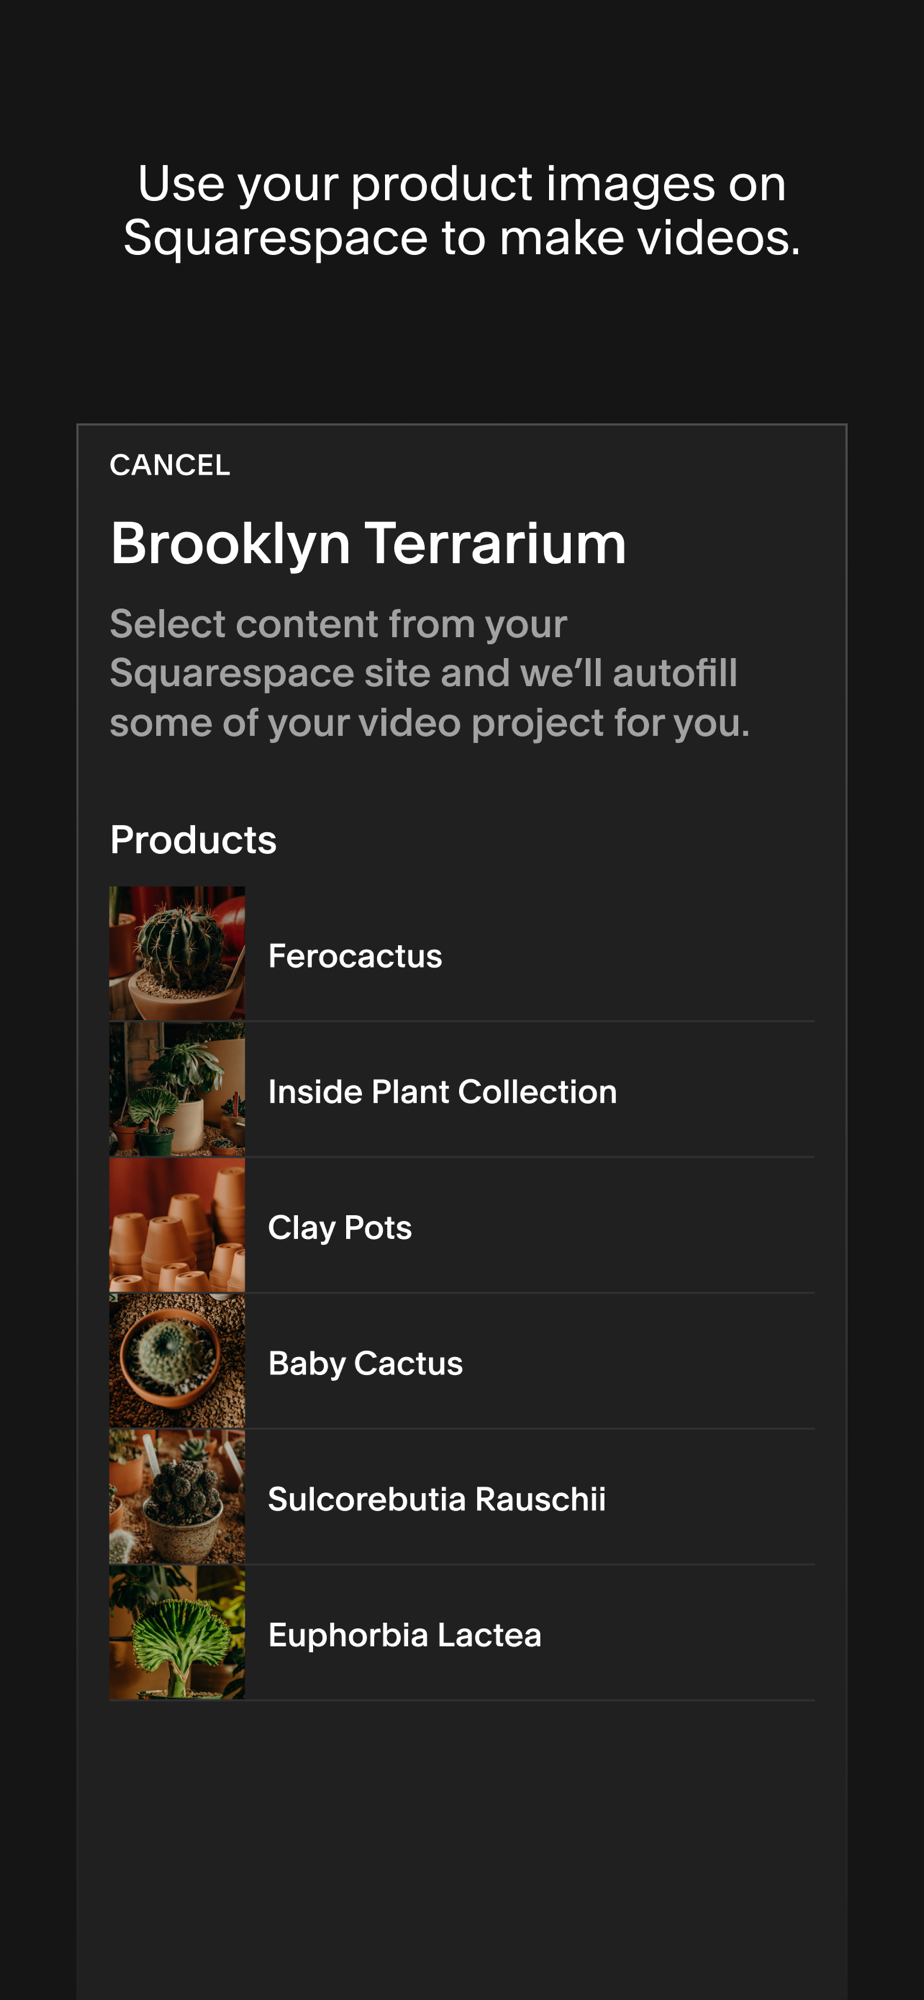Tap the Baby Cactus product name
The width and height of the screenshot is (924, 2000).
pyautogui.click(x=365, y=1364)
